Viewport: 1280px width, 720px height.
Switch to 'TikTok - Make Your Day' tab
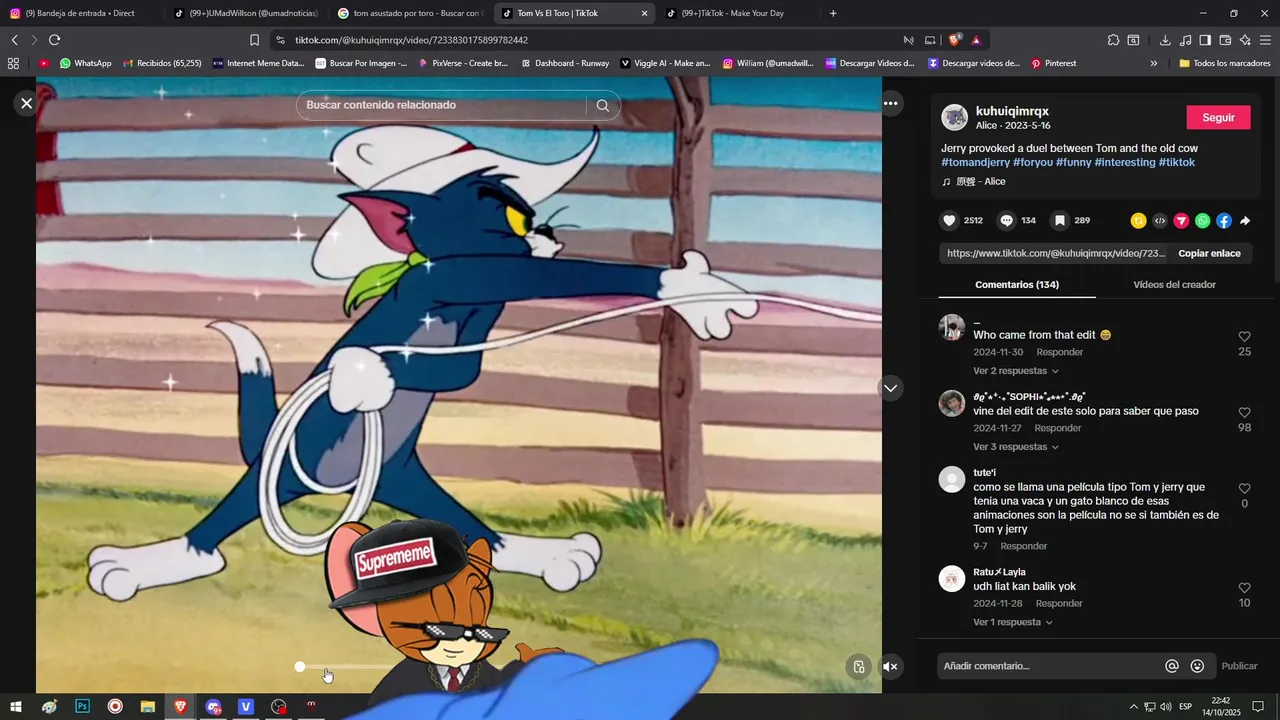click(x=737, y=13)
